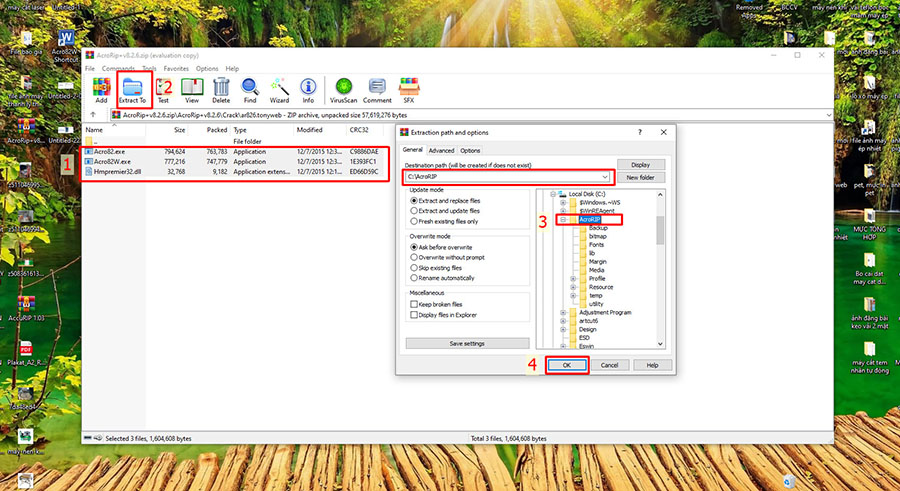Screen dimensions: 900x491
Task: Click the folder tree vertical scrollbar thumb
Action: pyautogui.click(x=660, y=230)
